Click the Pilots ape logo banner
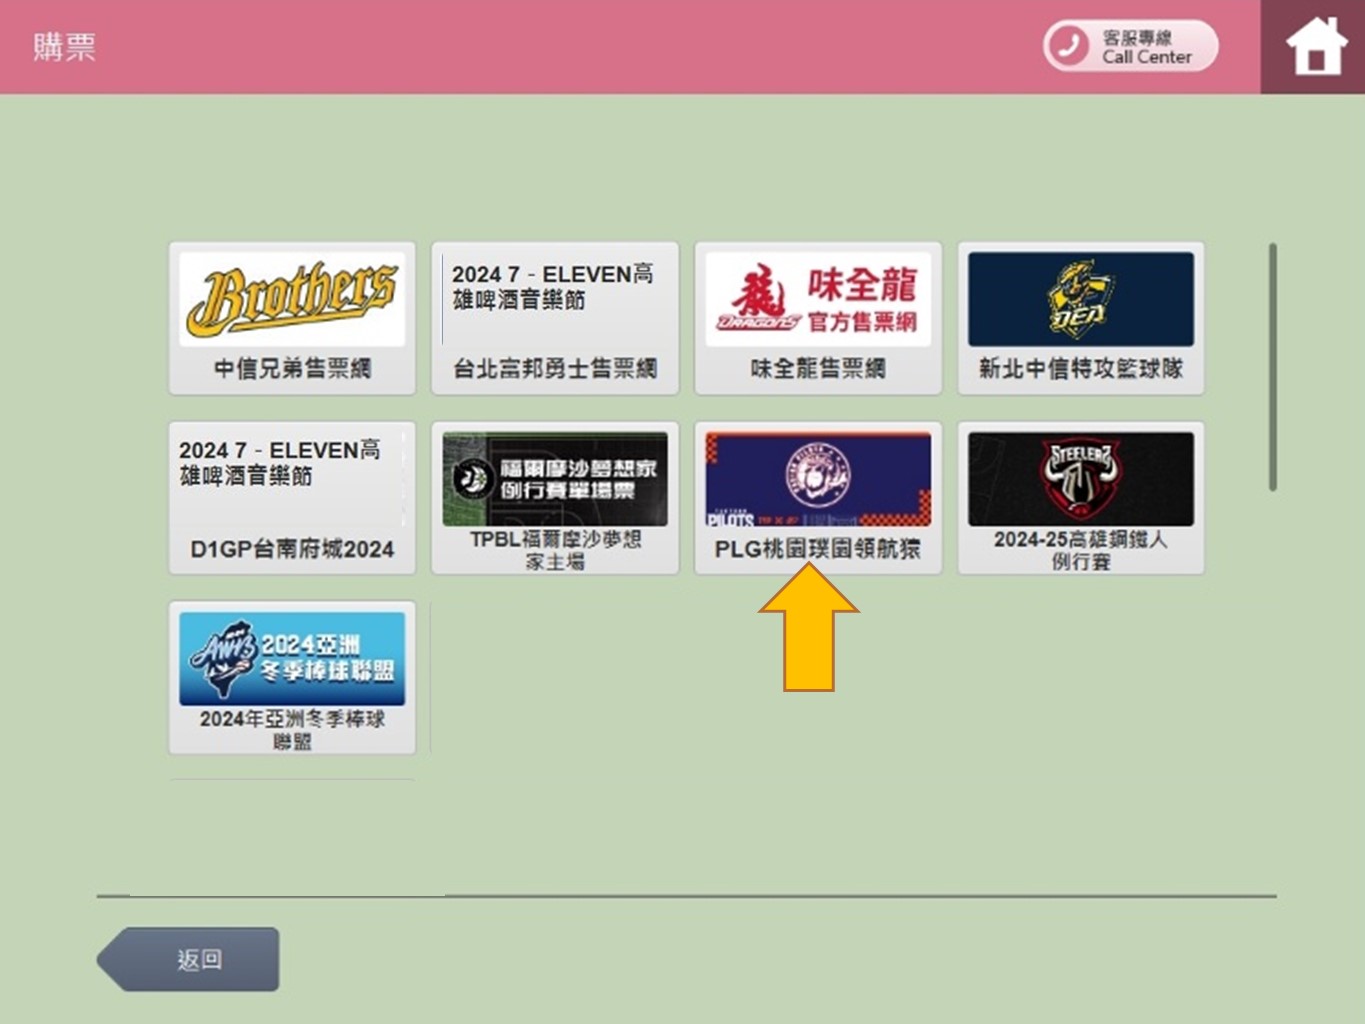 818,479
